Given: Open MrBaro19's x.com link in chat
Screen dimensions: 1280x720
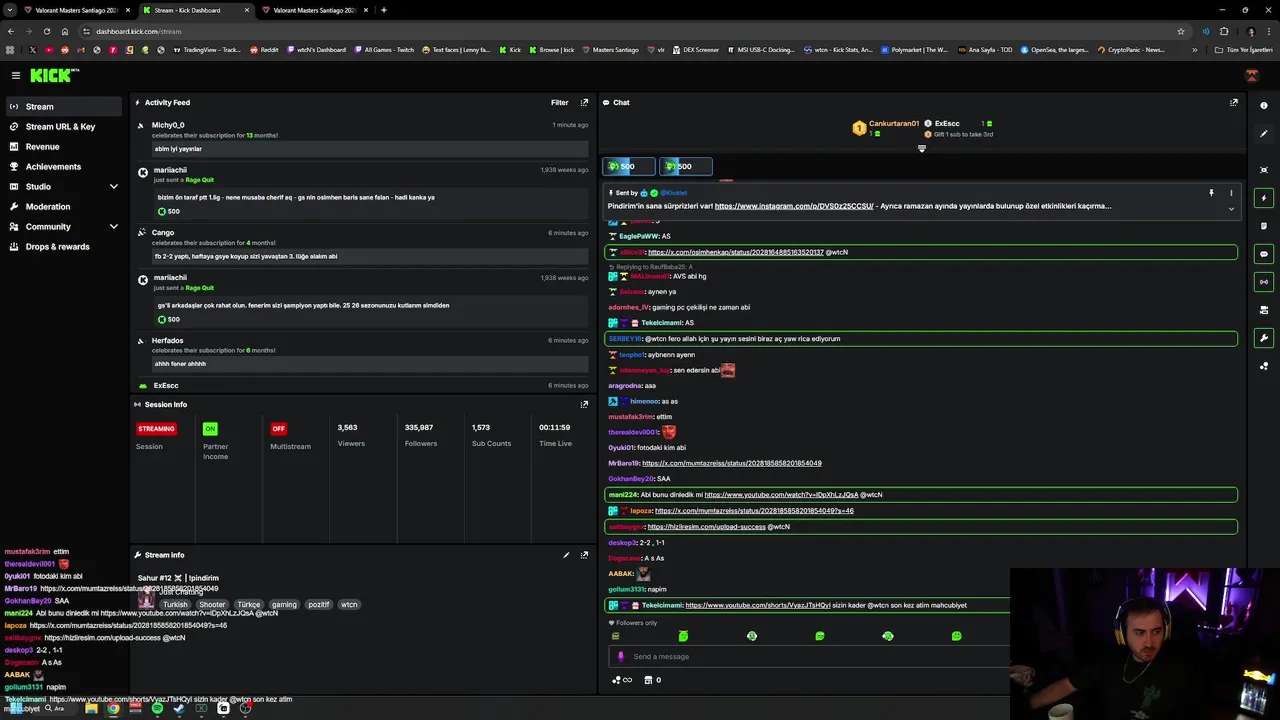Looking at the screenshot, I should pyautogui.click(x=732, y=463).
